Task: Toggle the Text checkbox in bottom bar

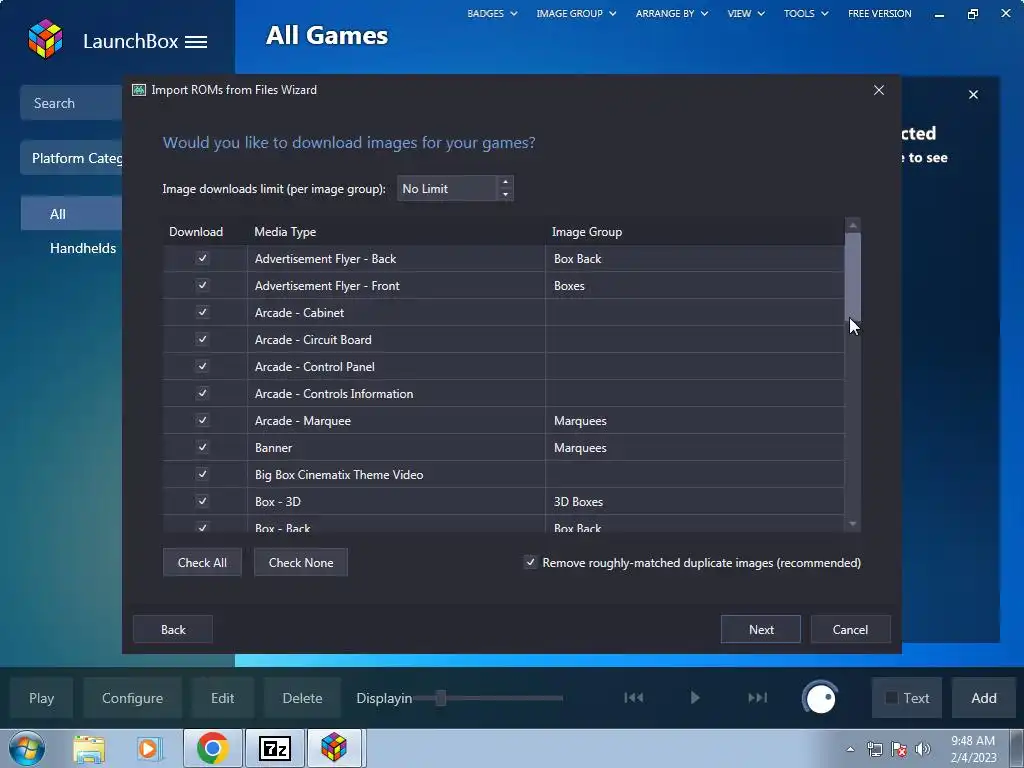Action: click(891, 698)
